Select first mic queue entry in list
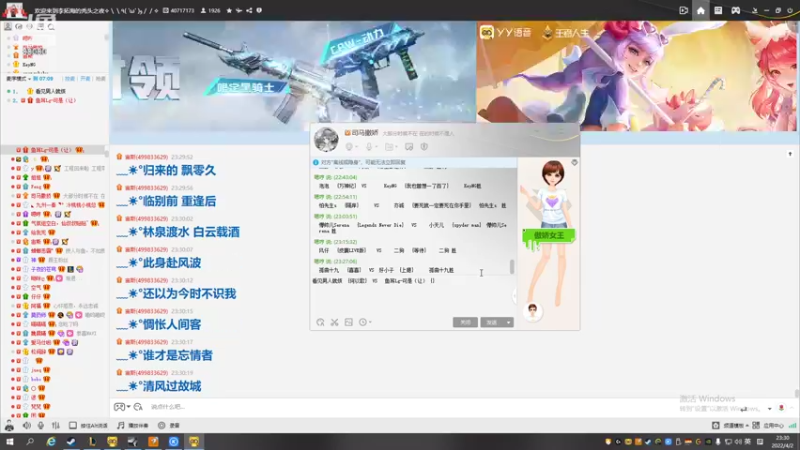This screenshot has width=800, height=450. click(51, 91)
